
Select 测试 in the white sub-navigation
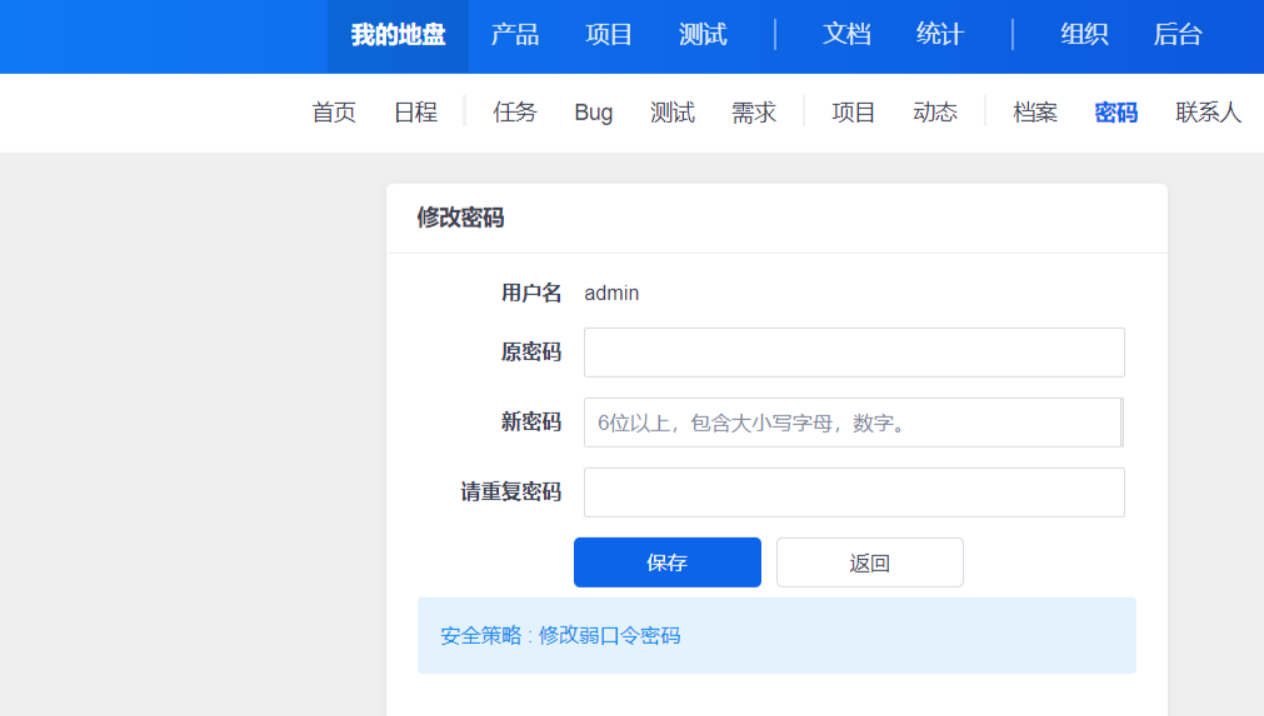672,113
